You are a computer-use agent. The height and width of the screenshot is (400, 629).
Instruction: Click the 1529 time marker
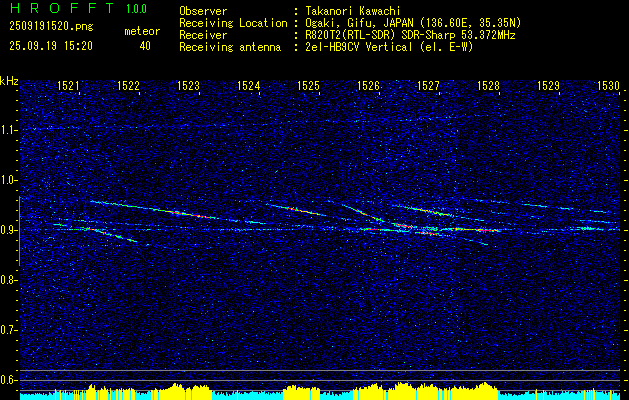coord(549,85)
